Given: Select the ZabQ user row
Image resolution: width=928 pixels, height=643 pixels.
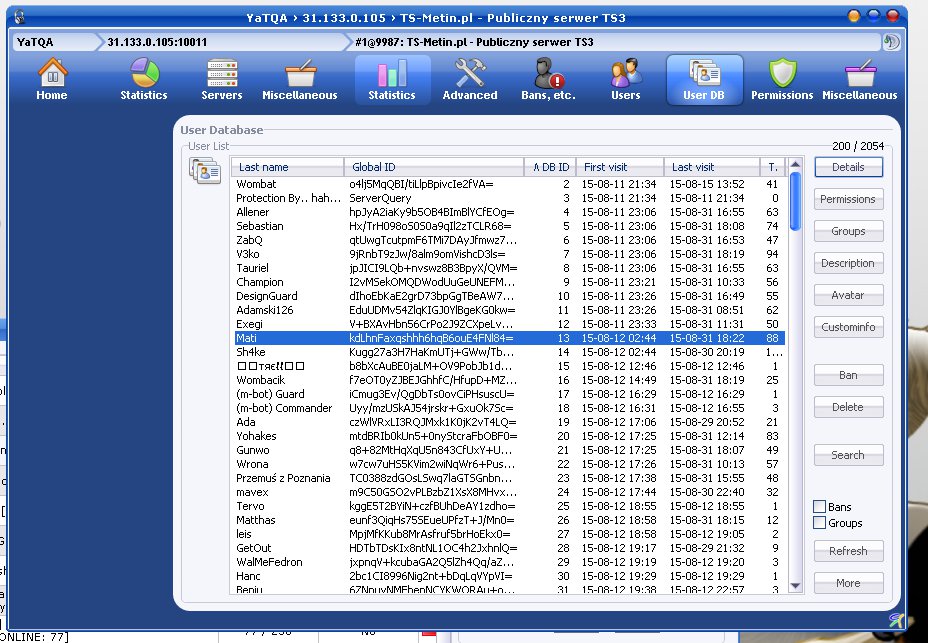Looking at the screenshot, I should [510, 240].
